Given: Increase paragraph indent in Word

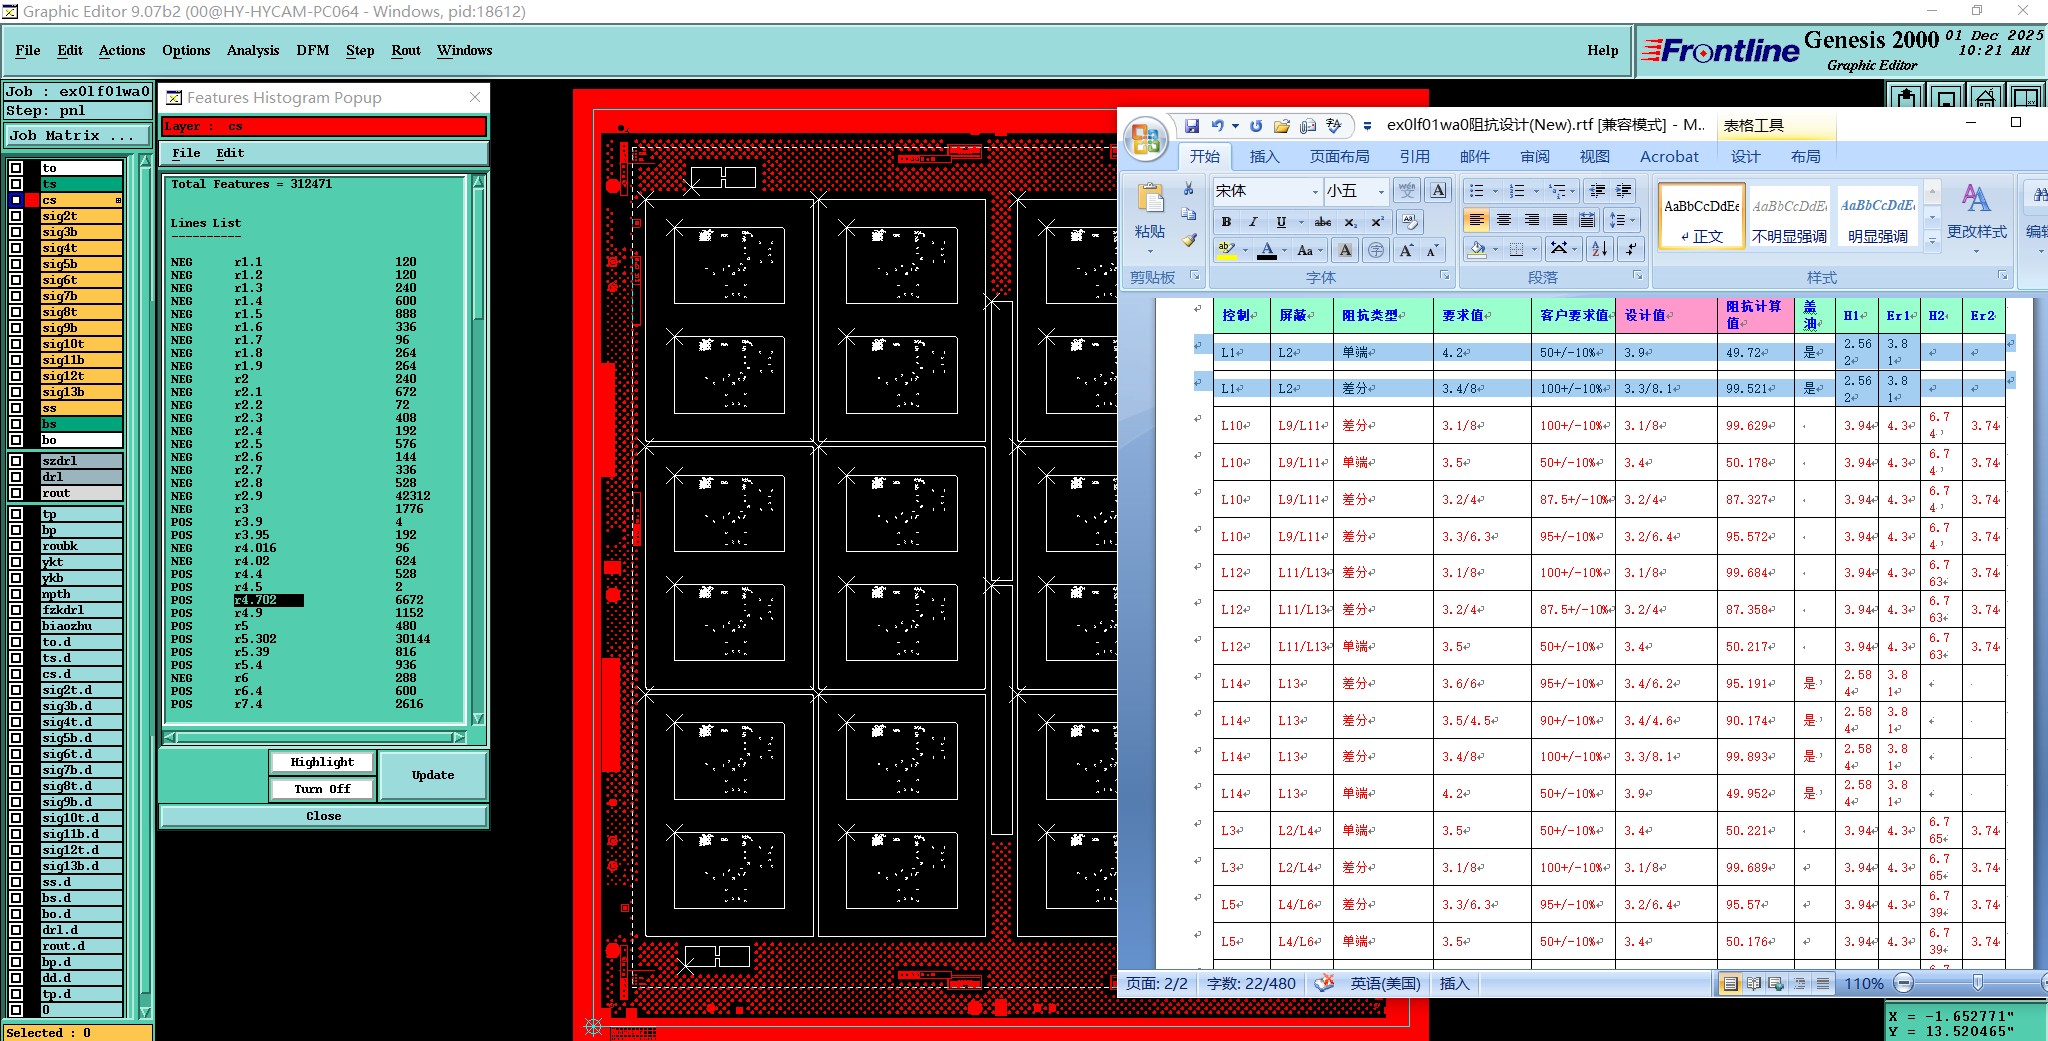Looking at the screenshot, I should [x=1623, y=191].
